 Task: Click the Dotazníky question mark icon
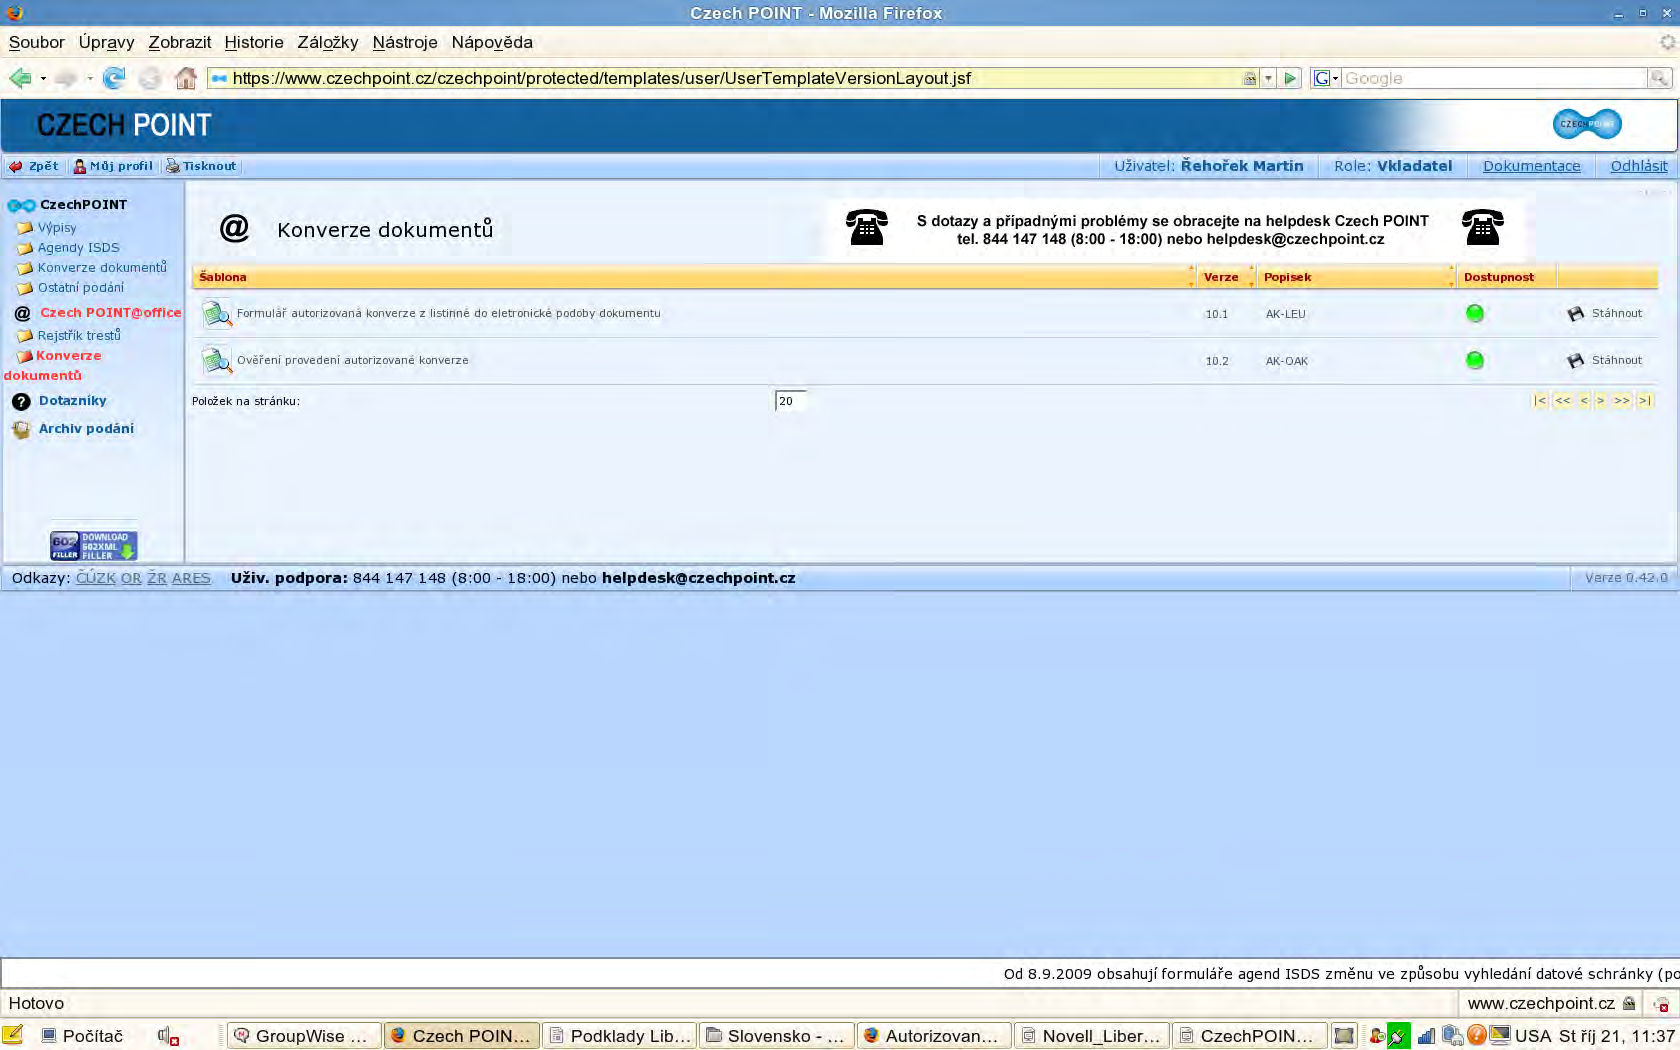[21, 402]
